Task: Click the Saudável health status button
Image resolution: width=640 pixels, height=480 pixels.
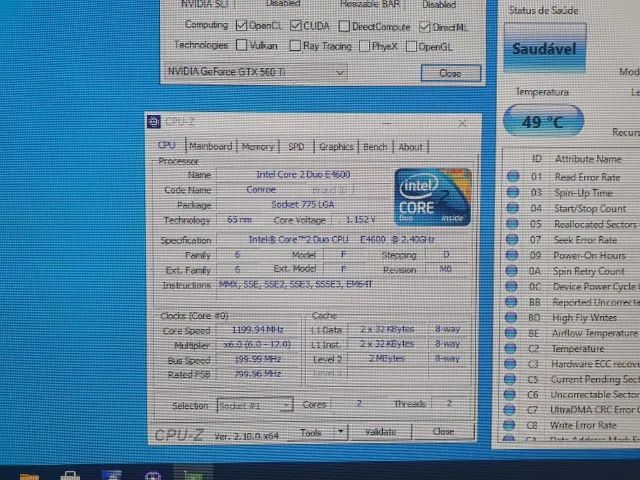Action: pyautogui.click(x=544, y=48)
